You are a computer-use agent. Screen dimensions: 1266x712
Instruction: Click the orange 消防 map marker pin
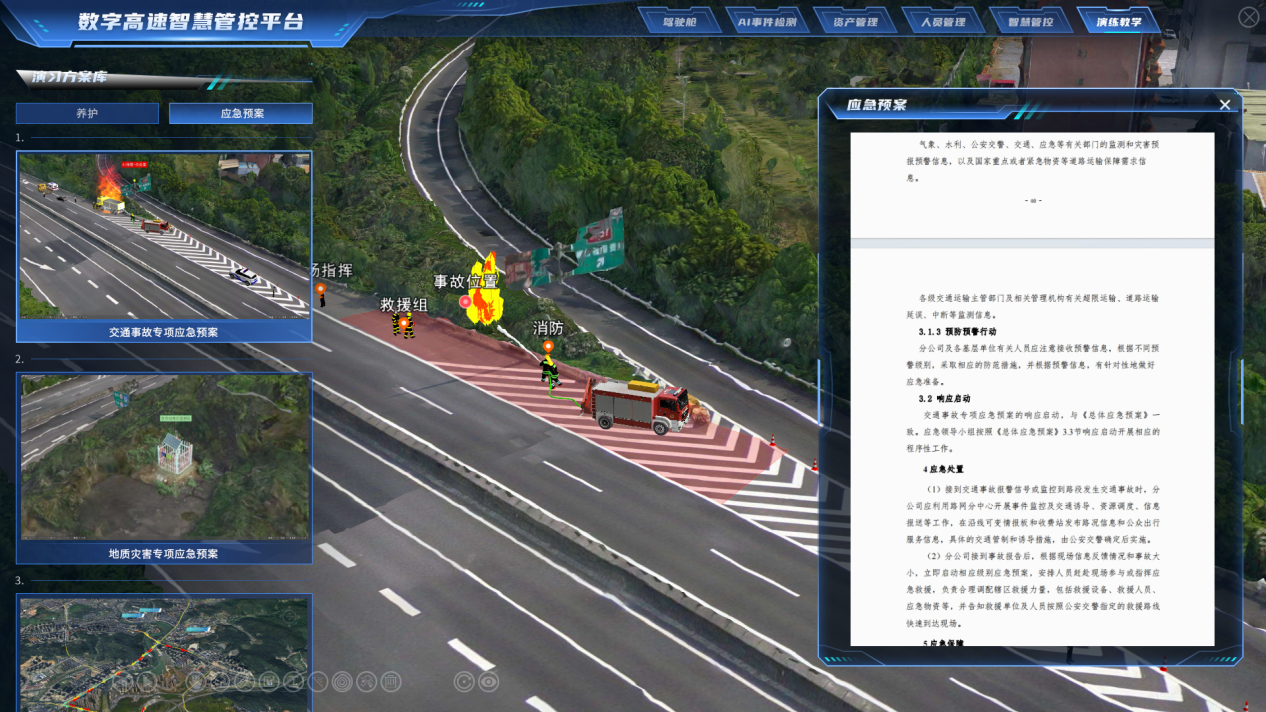[548, 347]
